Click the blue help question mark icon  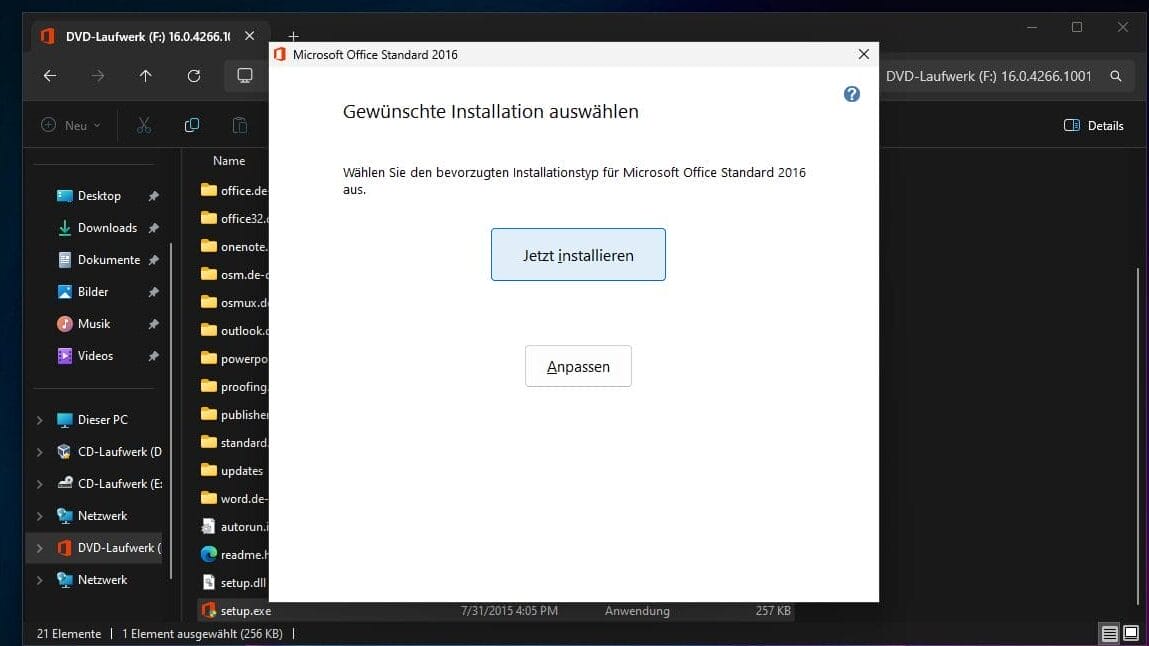851,94
